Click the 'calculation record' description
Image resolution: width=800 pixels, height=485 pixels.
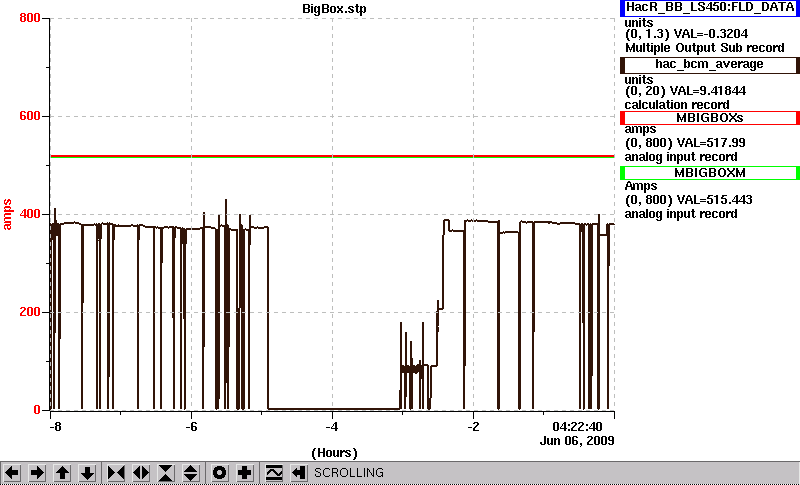pyautogui.click(x=677, y=105)
